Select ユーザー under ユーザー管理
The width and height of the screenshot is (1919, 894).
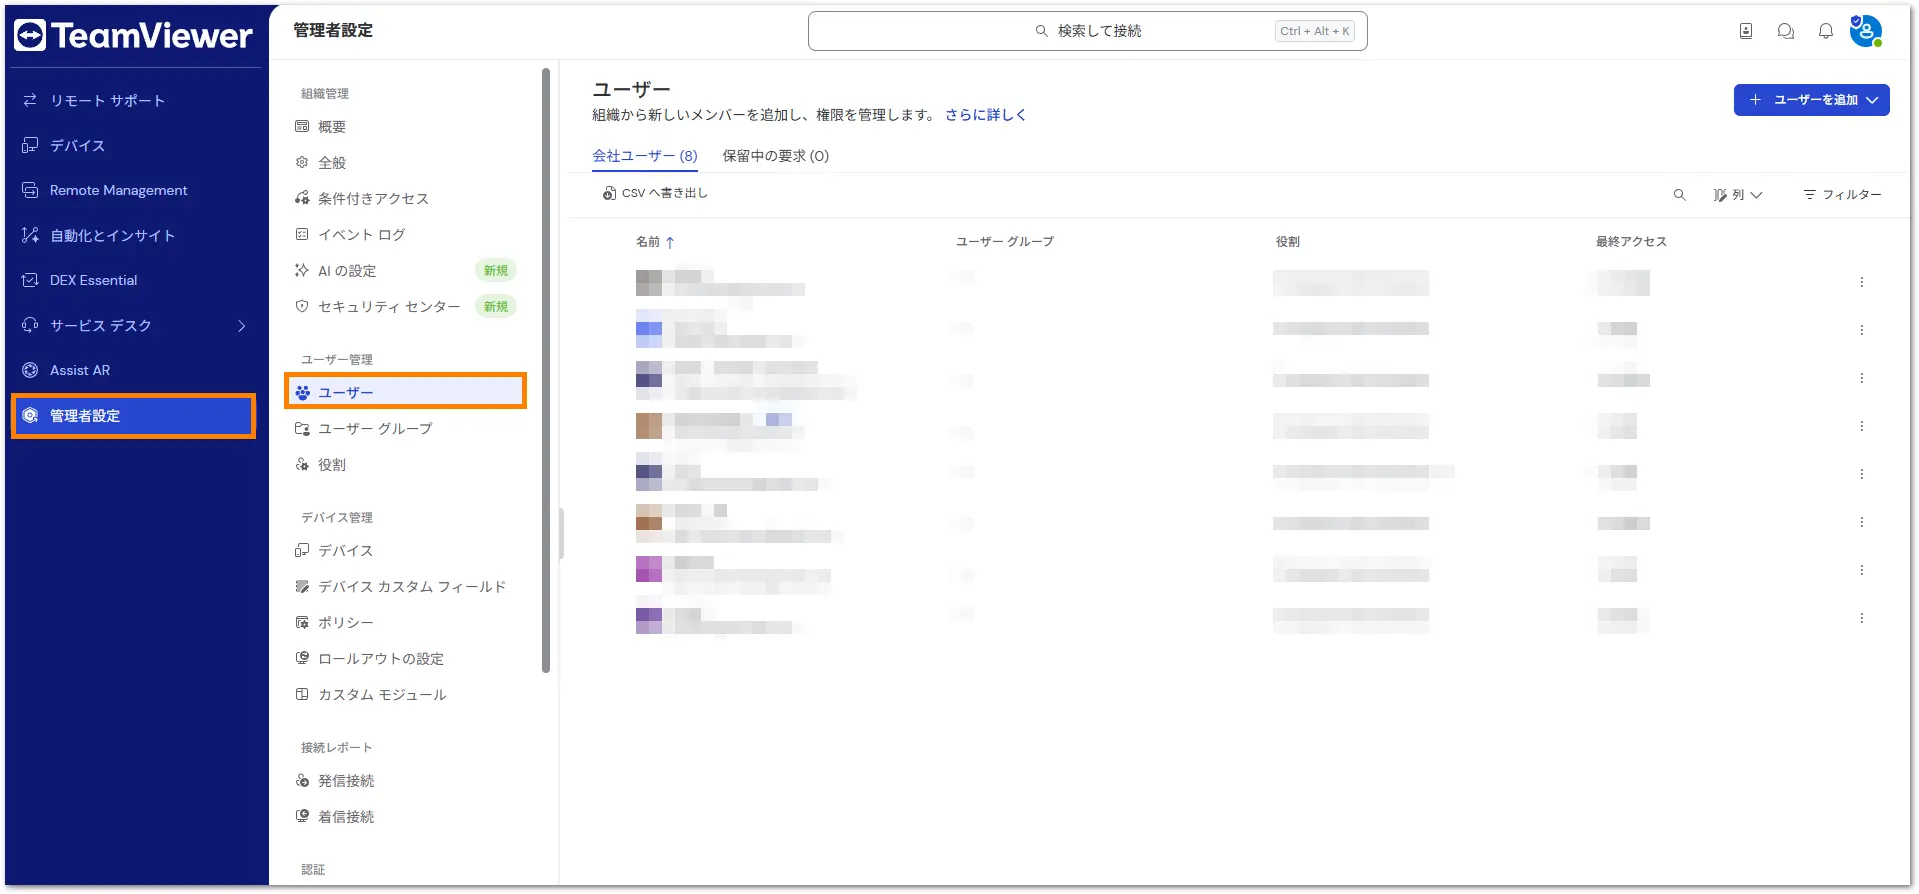coord(405,391)
